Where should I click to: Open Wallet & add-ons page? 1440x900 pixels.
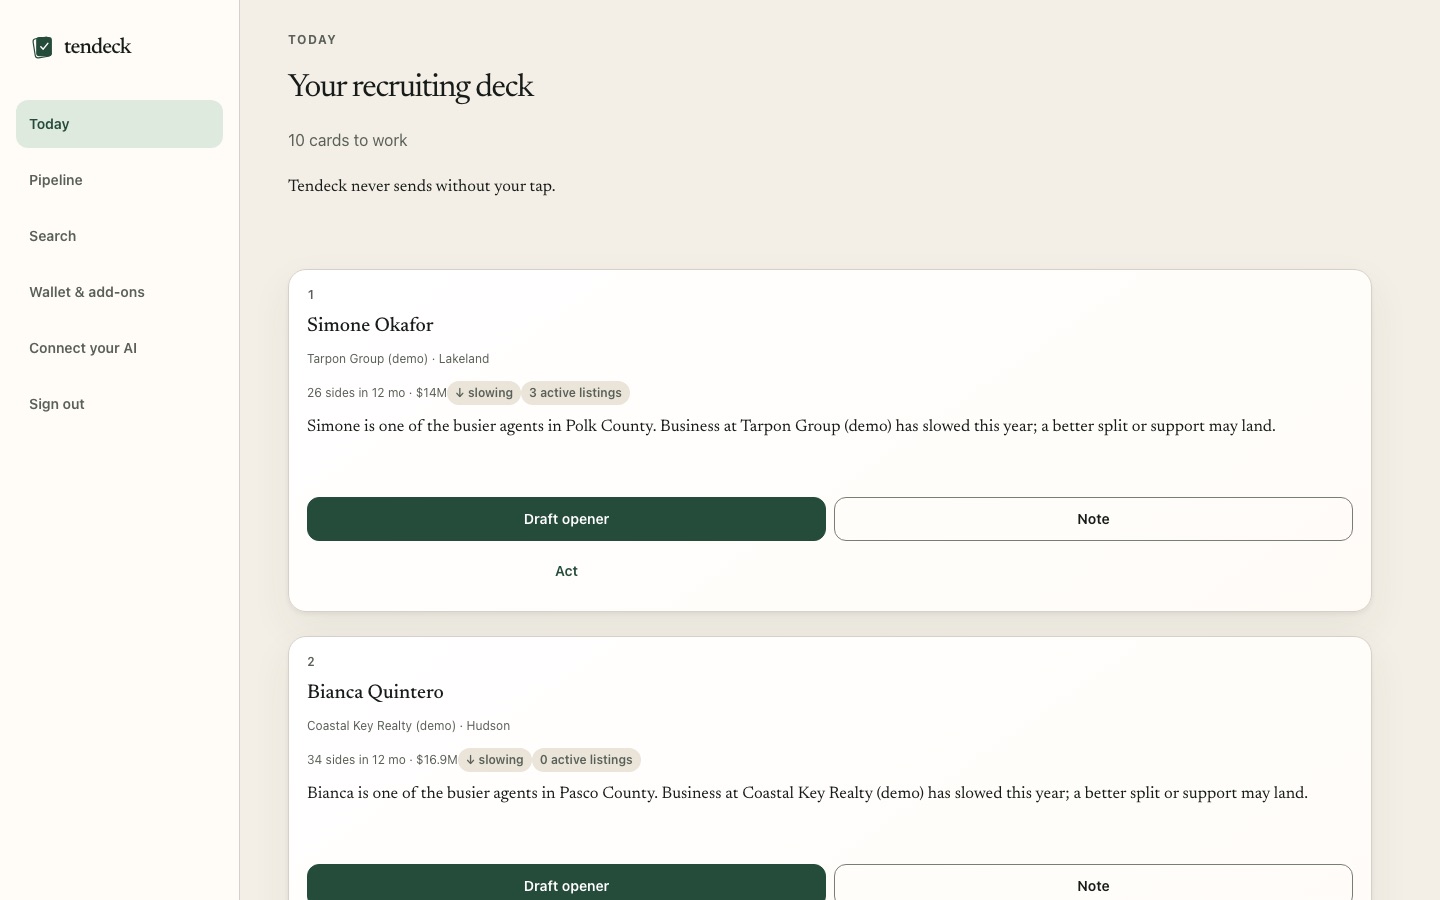119,292
